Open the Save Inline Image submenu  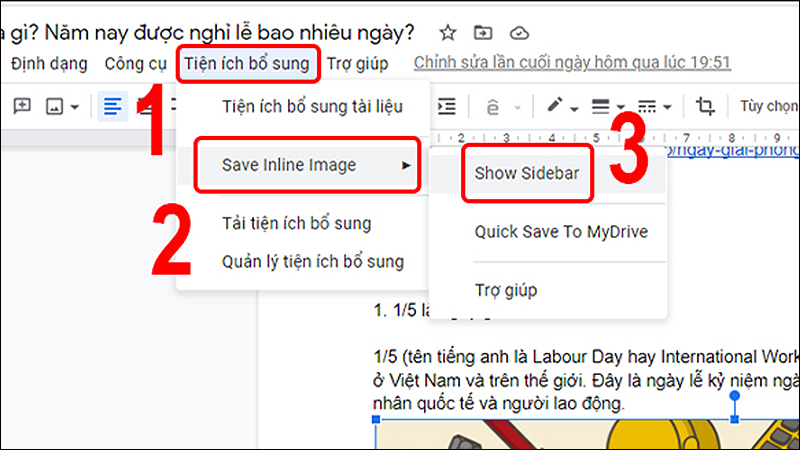(302, 165)
